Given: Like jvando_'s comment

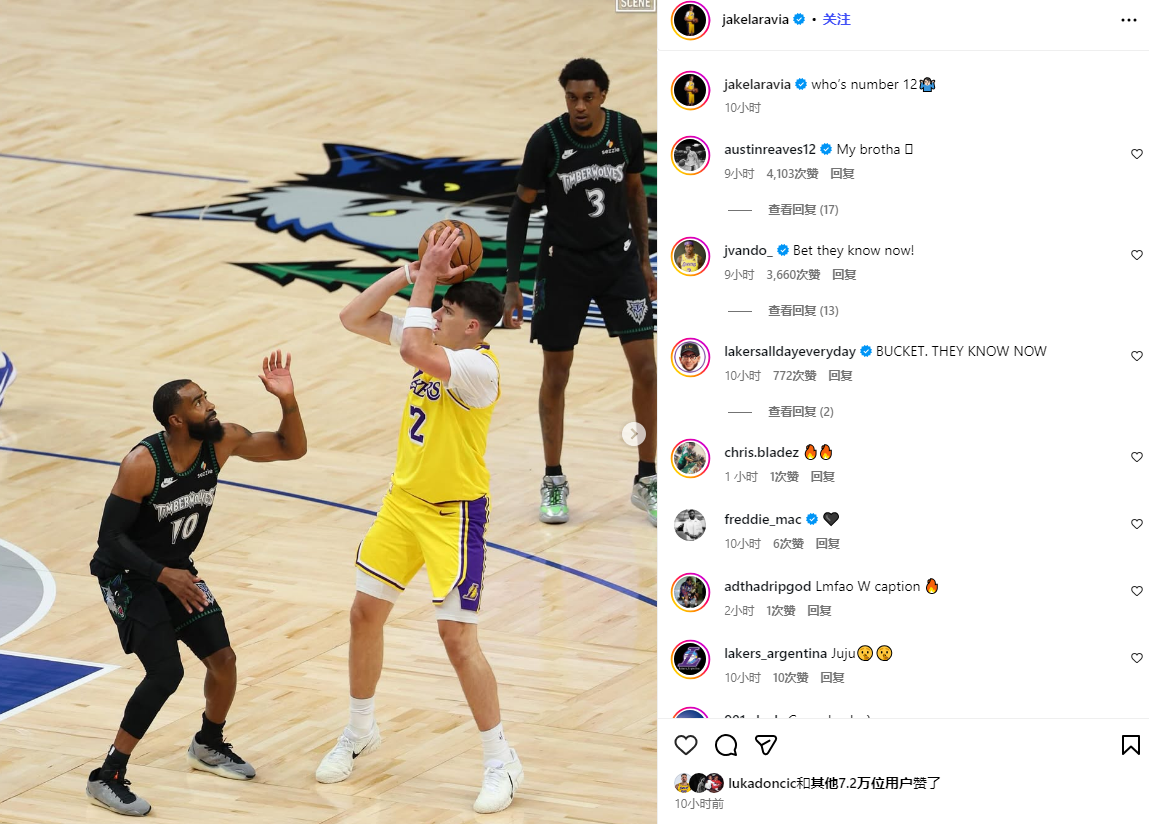Looking at the screenshot, I should click(x=1137, y=255).
